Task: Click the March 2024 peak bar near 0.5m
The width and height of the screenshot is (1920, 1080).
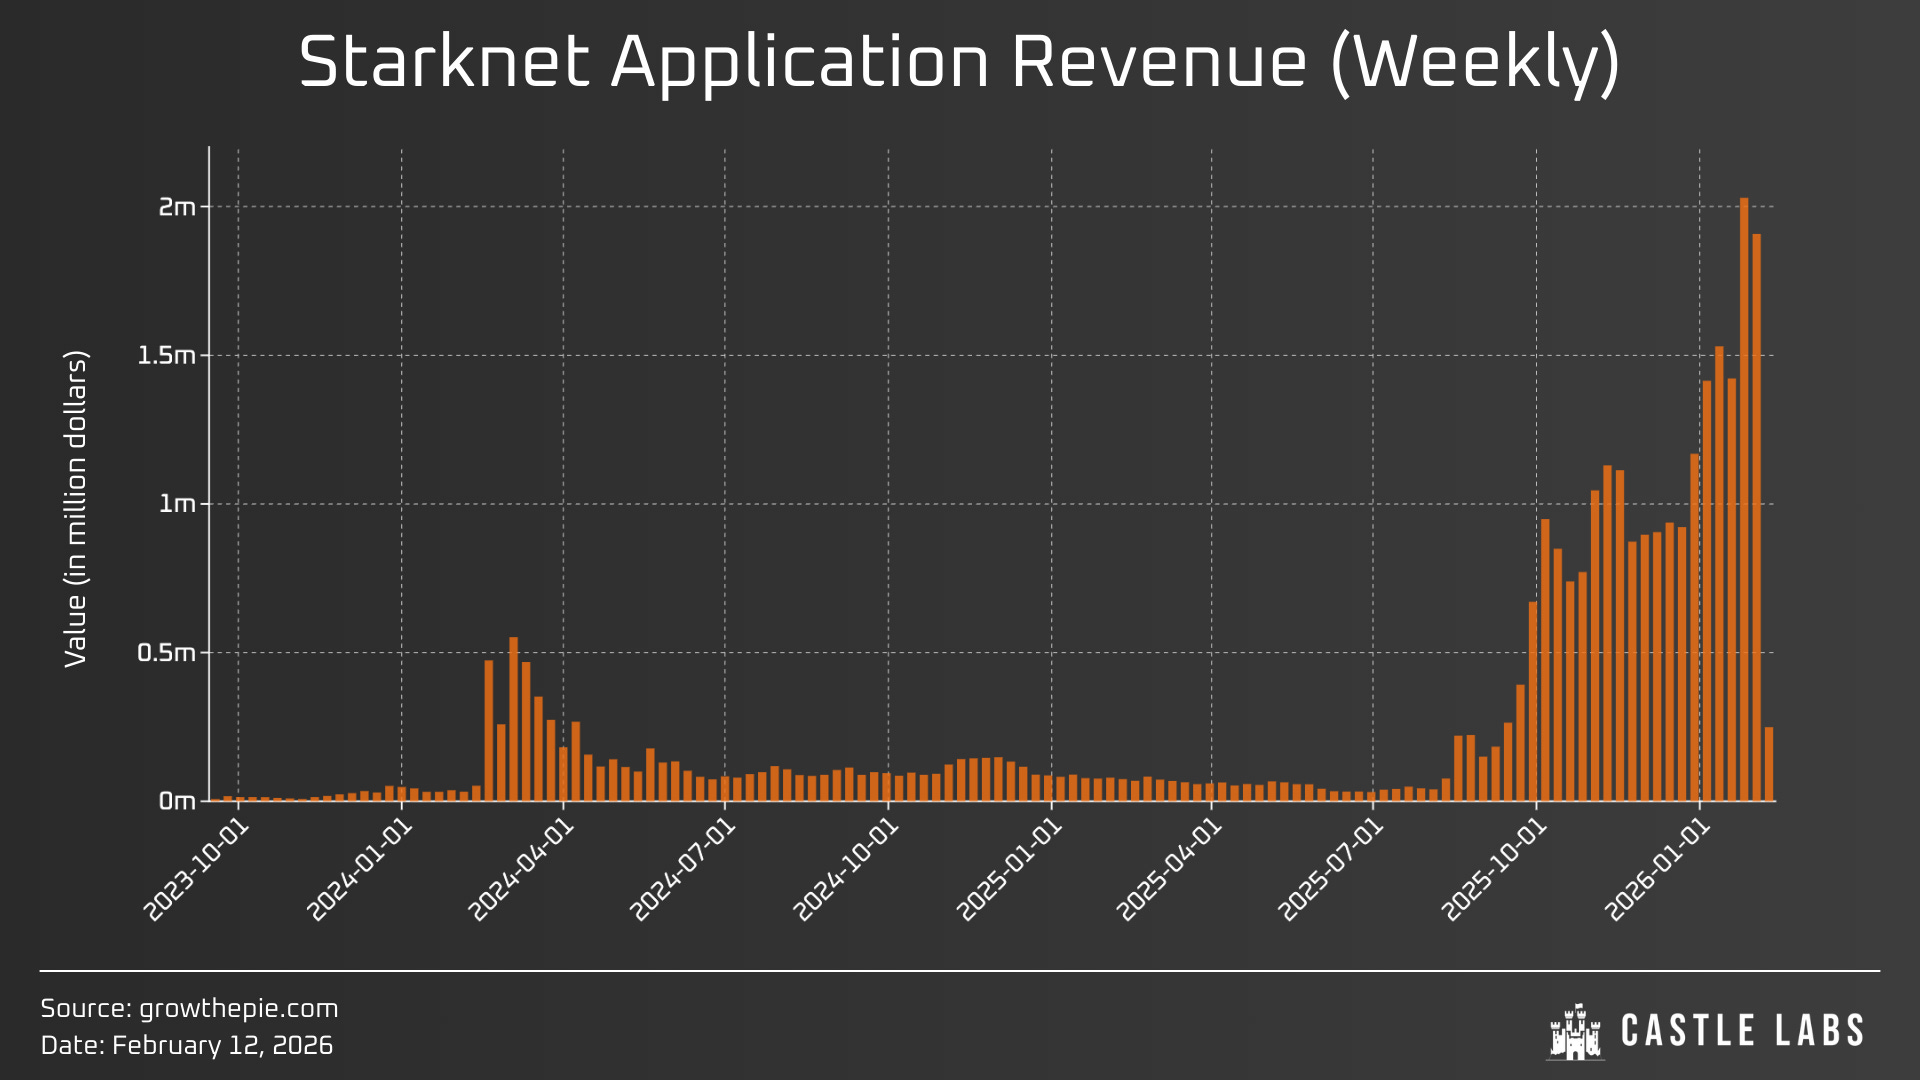Action: tap(513, 720)
